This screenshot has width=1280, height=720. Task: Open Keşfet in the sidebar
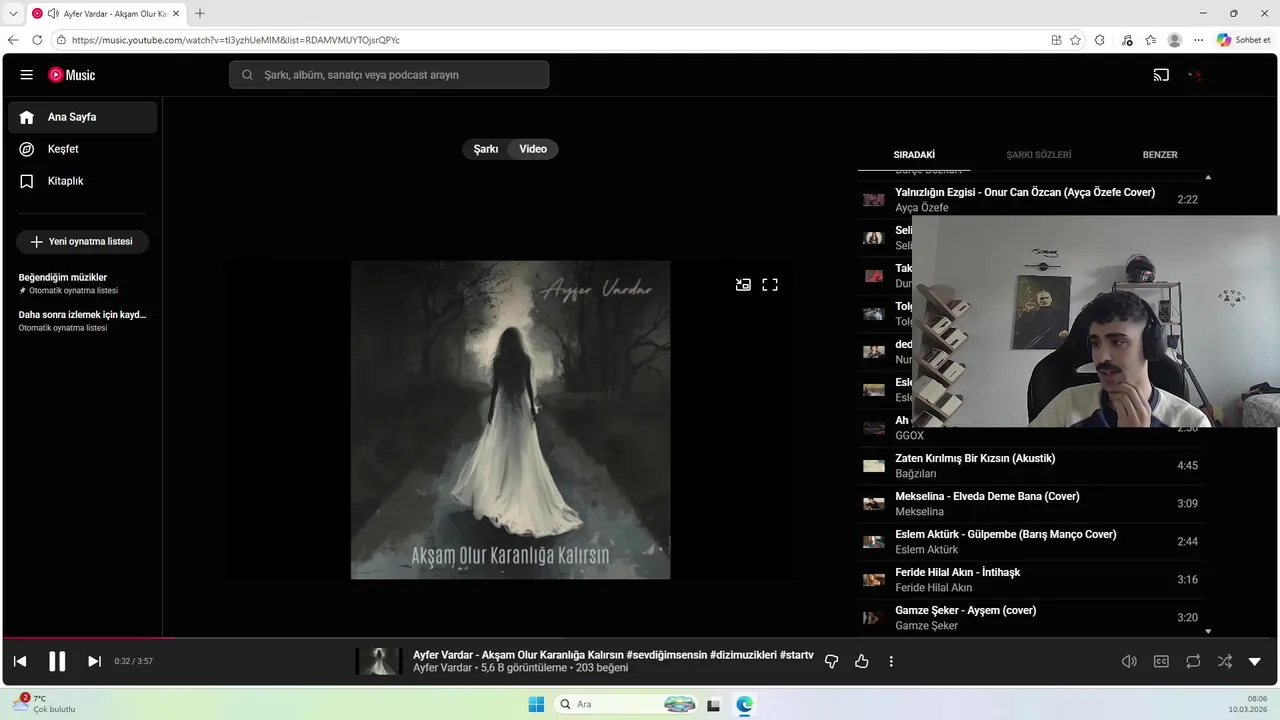click(83, 149)
